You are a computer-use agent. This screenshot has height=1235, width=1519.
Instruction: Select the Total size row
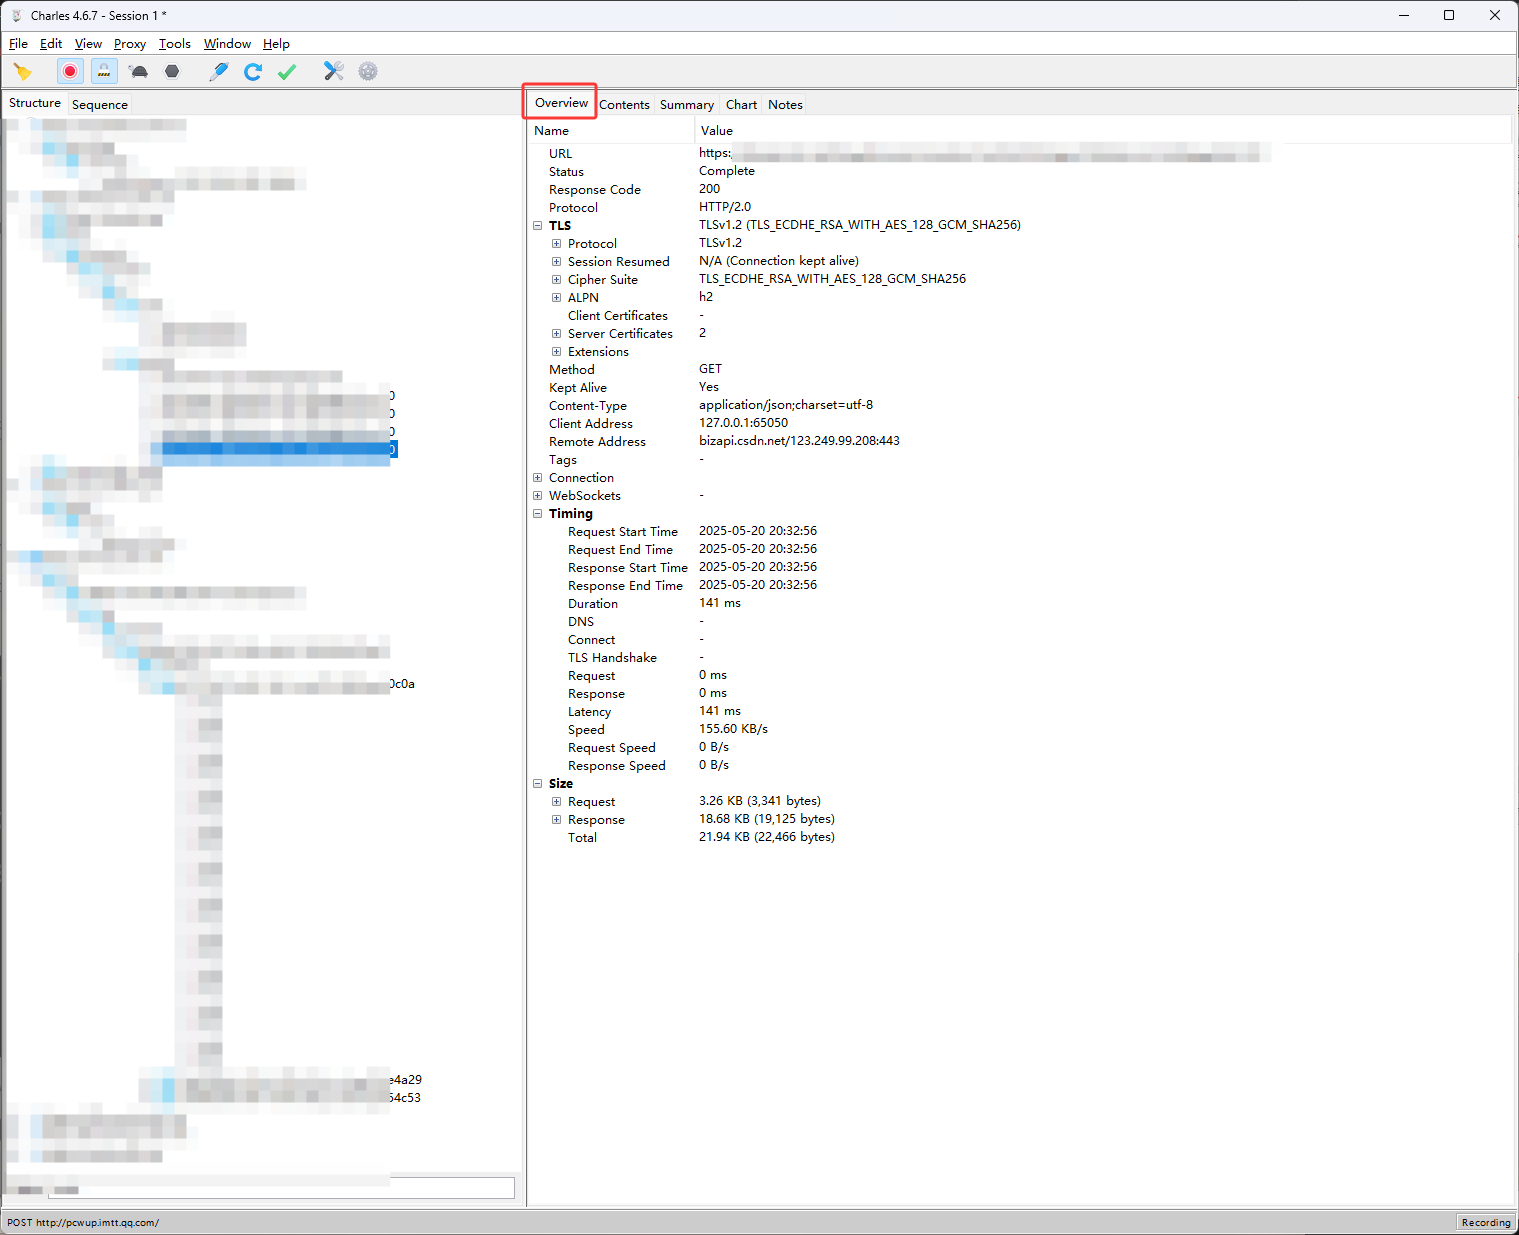coord(1020,837)
